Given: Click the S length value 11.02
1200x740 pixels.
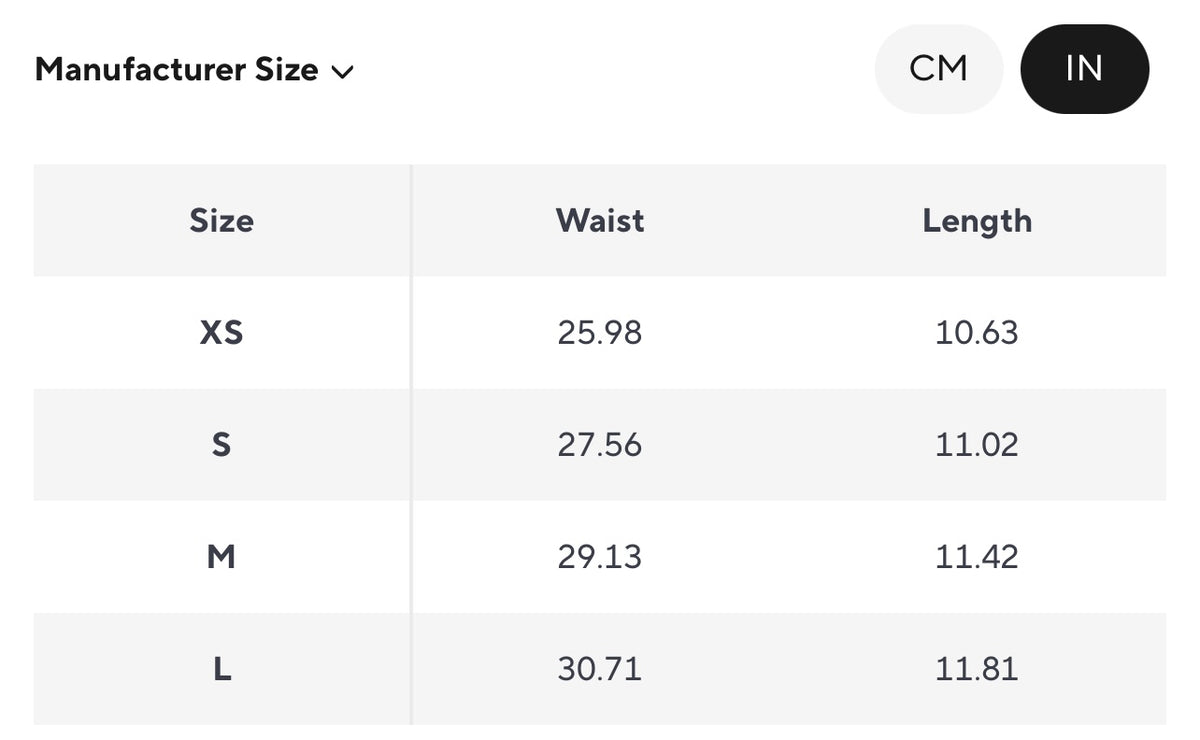Looking at the screenshot, I should tap(977, 444).
